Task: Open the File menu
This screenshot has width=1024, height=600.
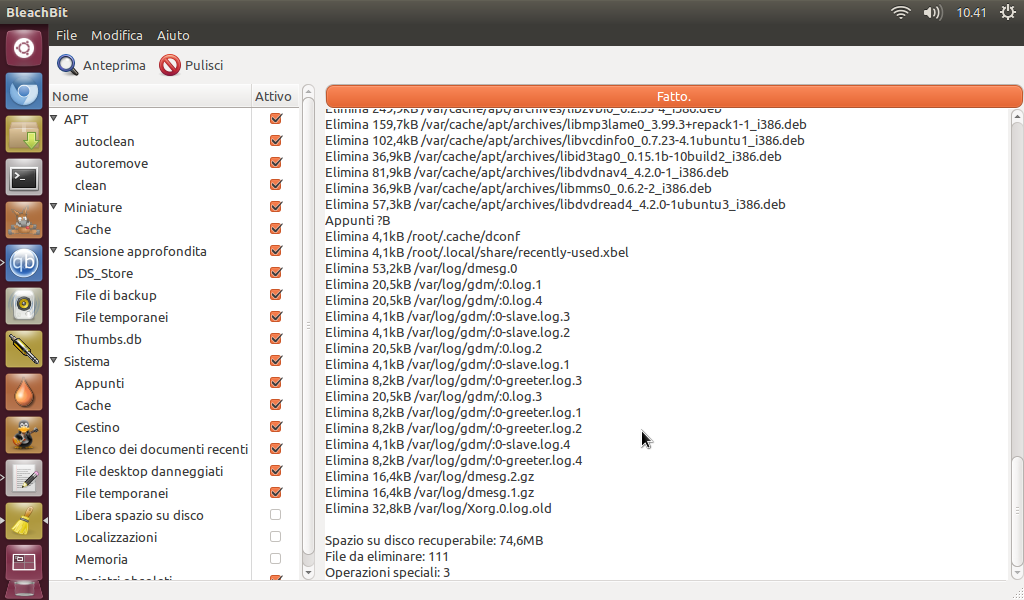Action: [66, 35]
